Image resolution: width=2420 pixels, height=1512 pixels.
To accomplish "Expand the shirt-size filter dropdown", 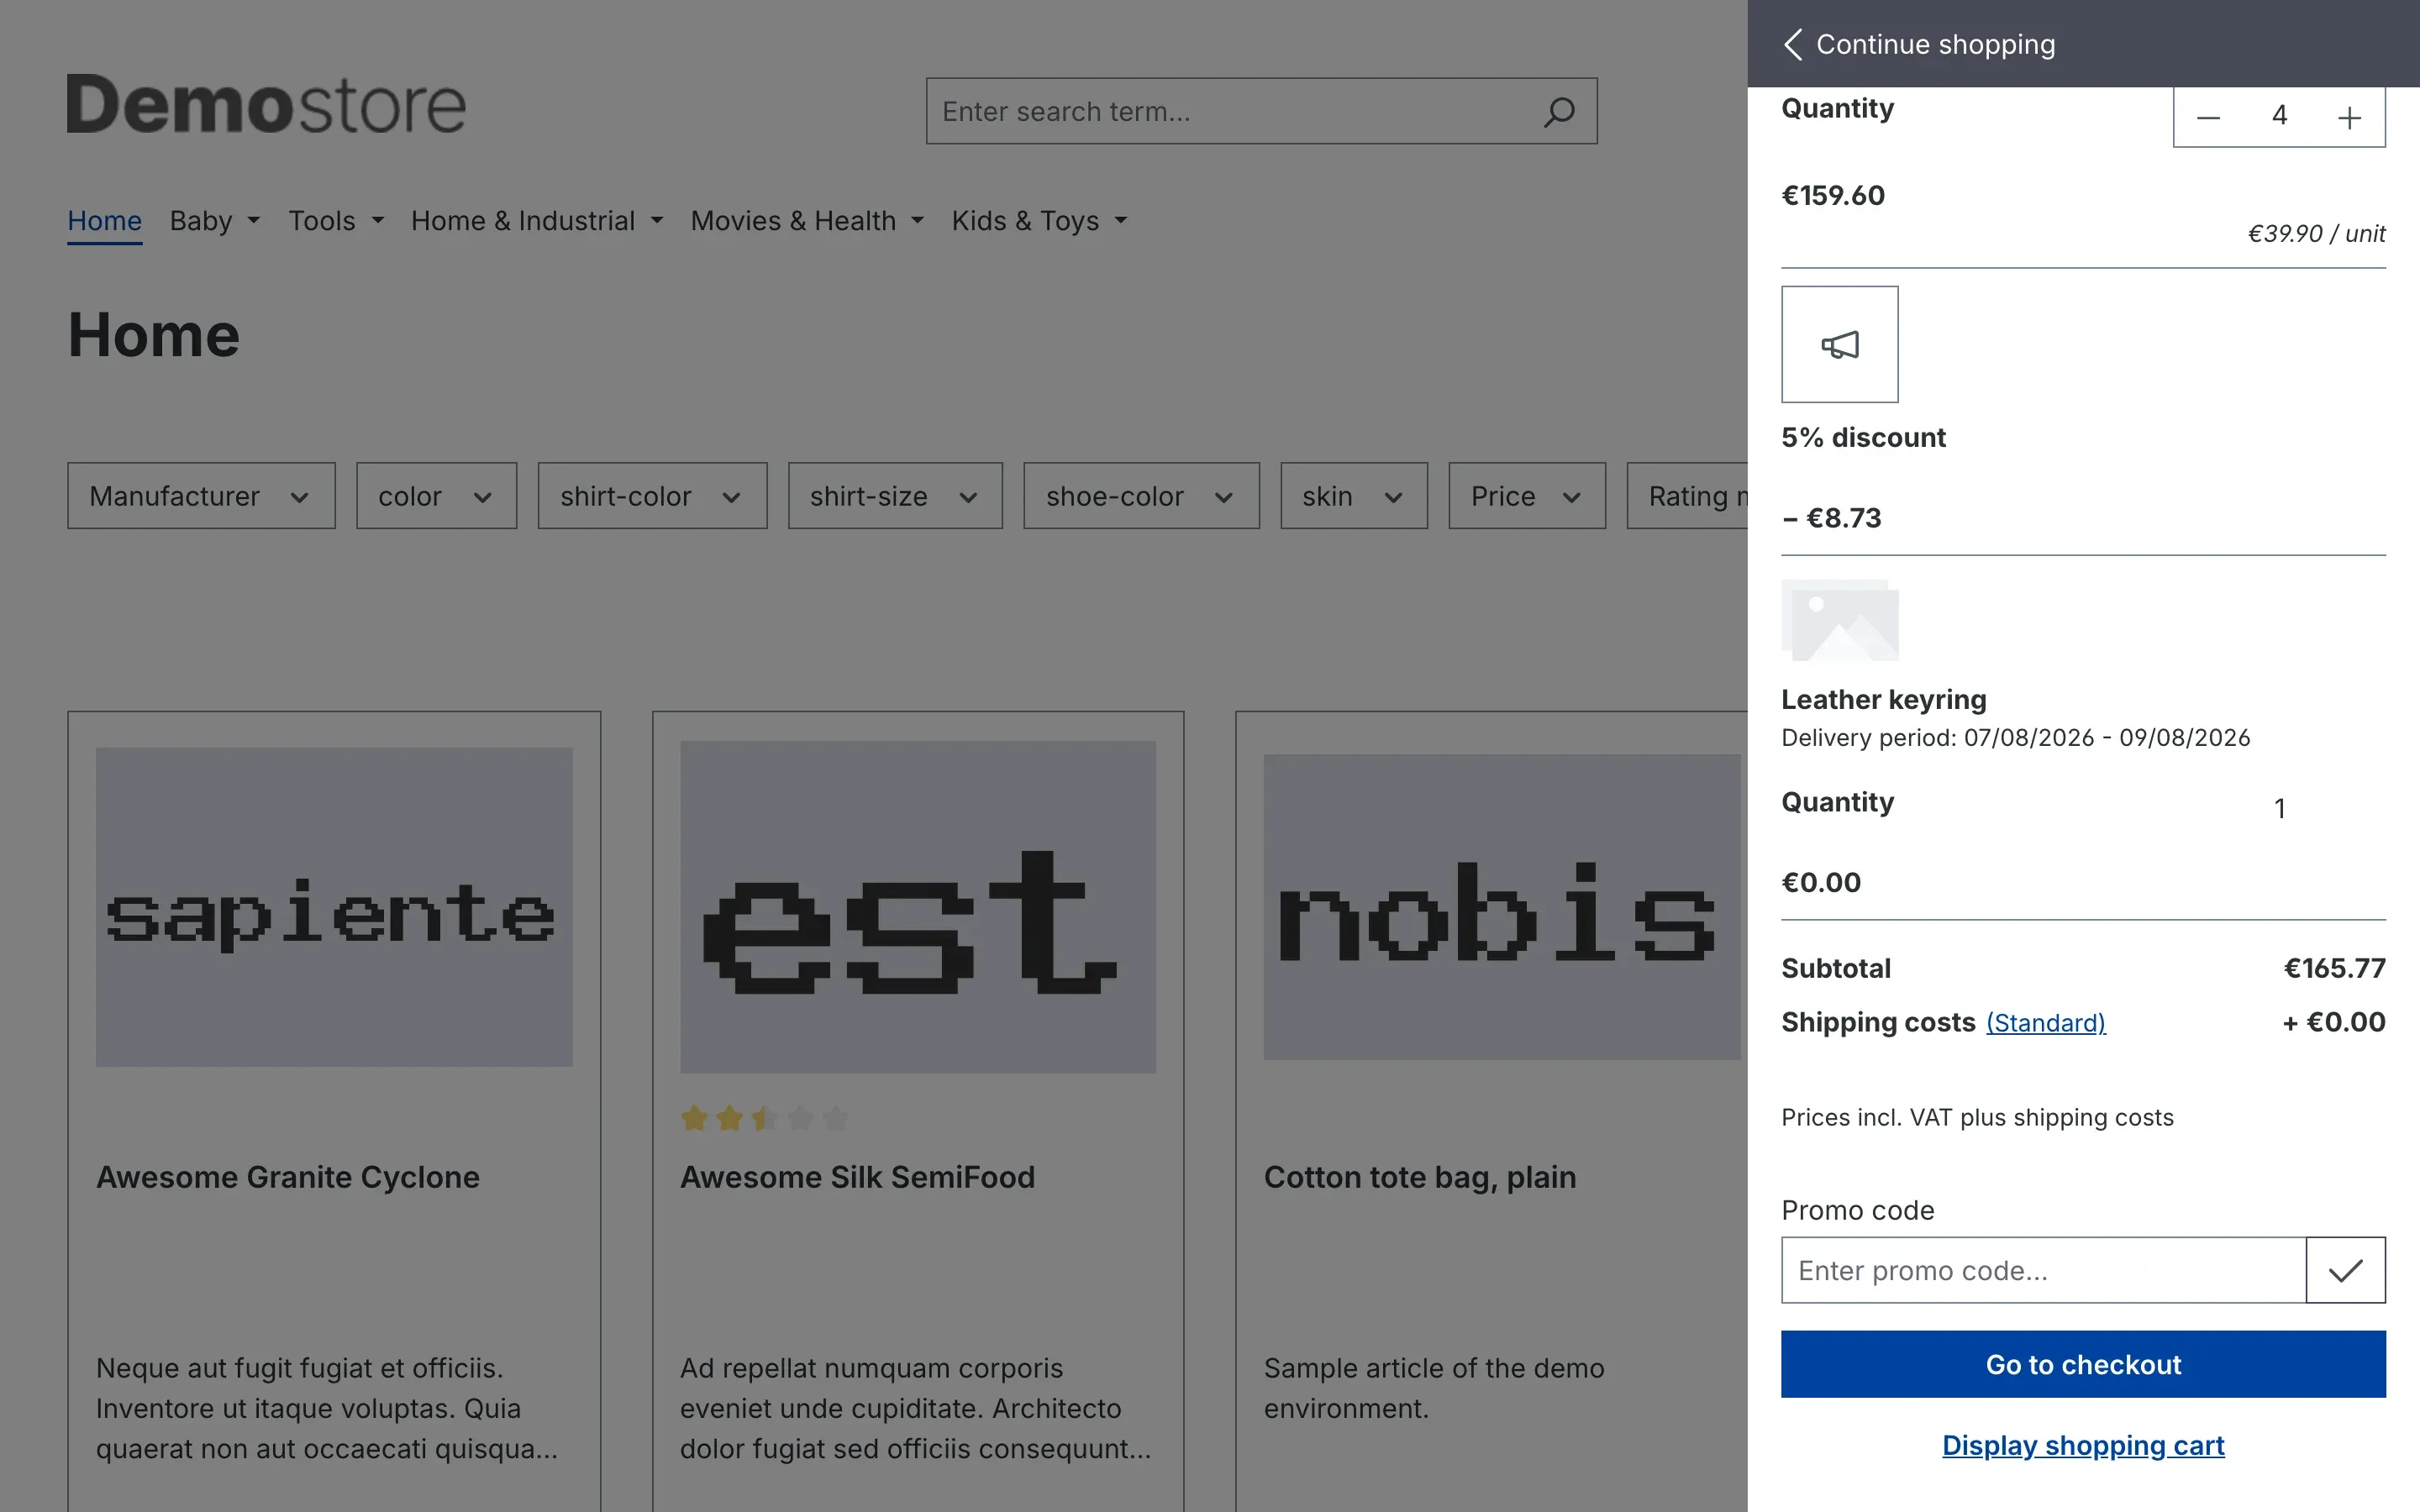I will [x=895, y=496].
